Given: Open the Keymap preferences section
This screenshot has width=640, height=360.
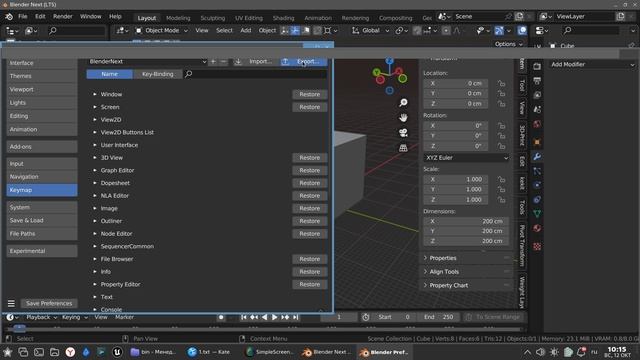Looking at the screenshot, I should 42,190.
